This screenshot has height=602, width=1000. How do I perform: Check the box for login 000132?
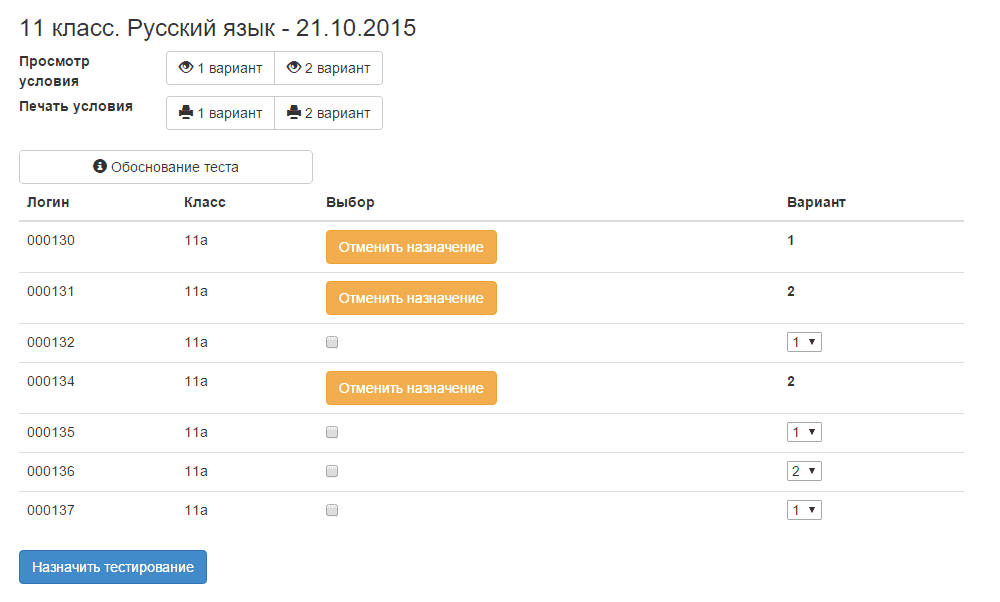(x=332, y=342)
